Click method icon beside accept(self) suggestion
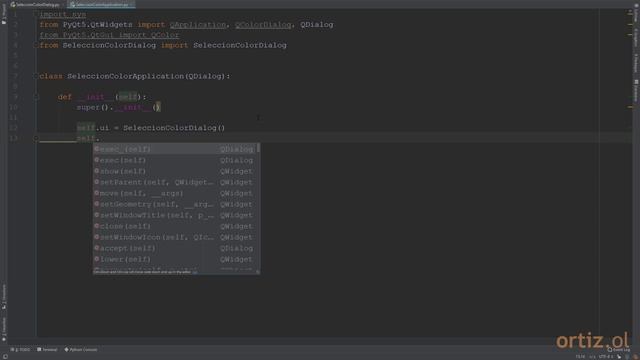The height and width of the screenshot is (360, 640). tap(97, 248)
